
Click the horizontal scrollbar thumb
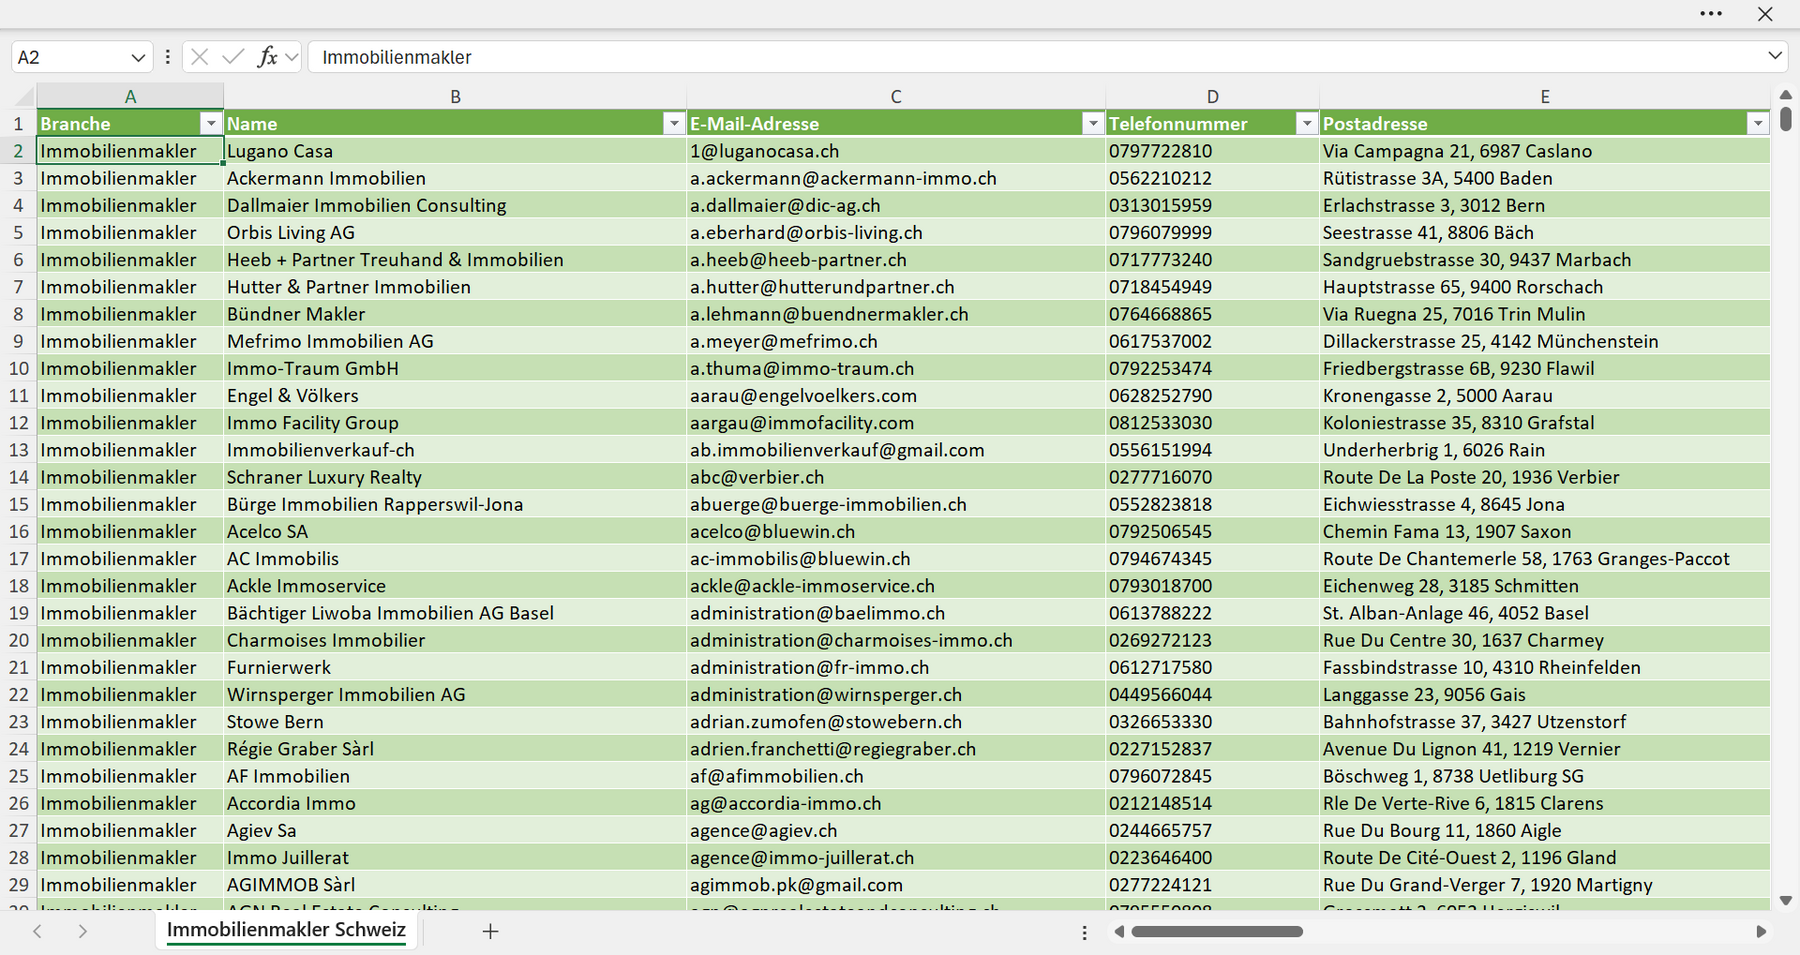pyautogui.click(x=1216, y=931)
